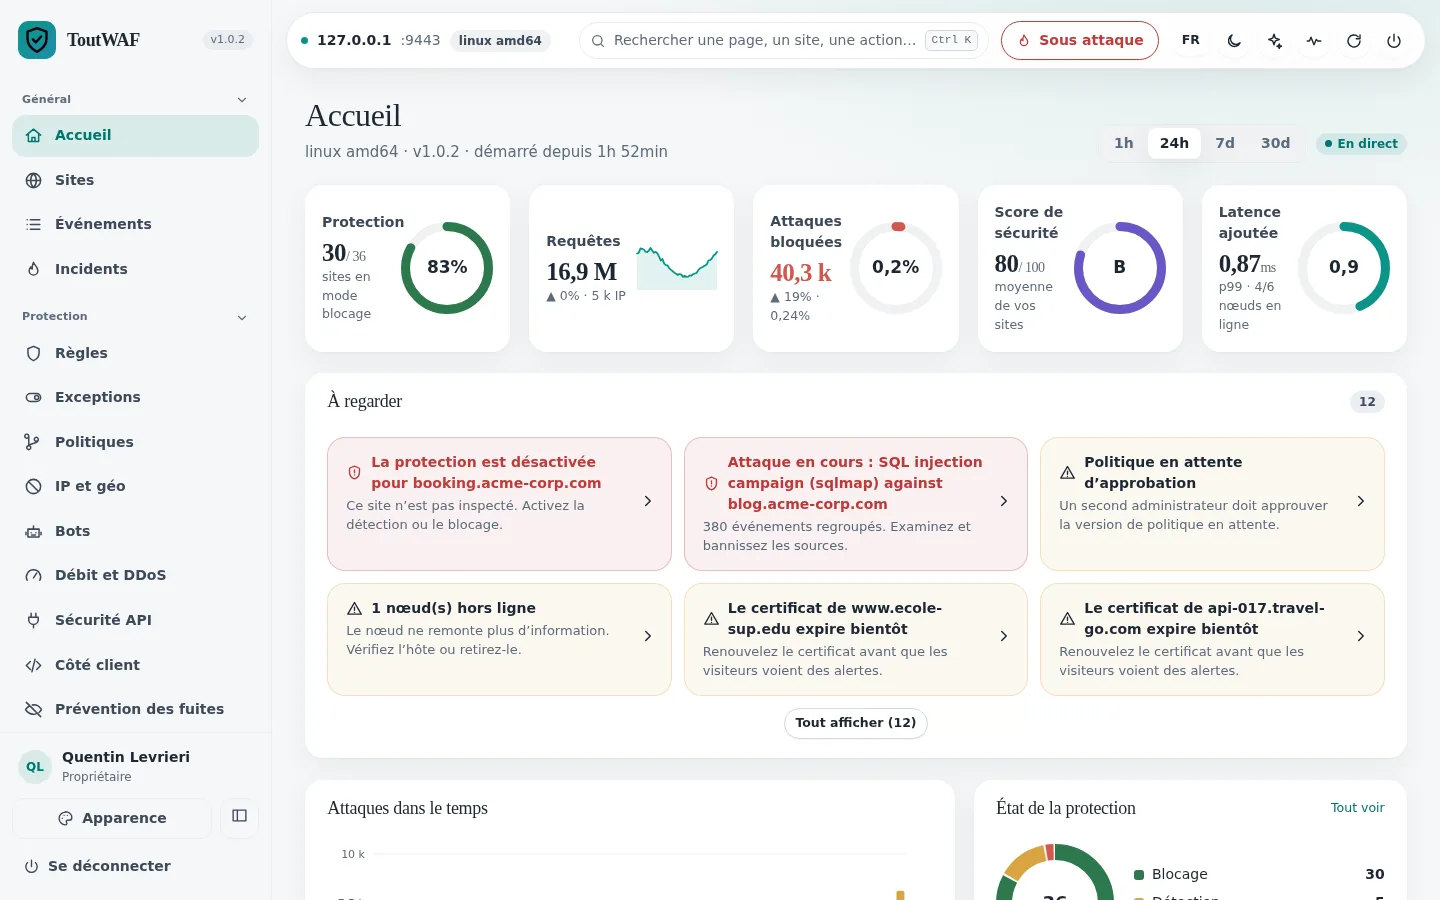Open the Exceptions page
This screenshot has height=900, width=1440.
click(135, 397)
